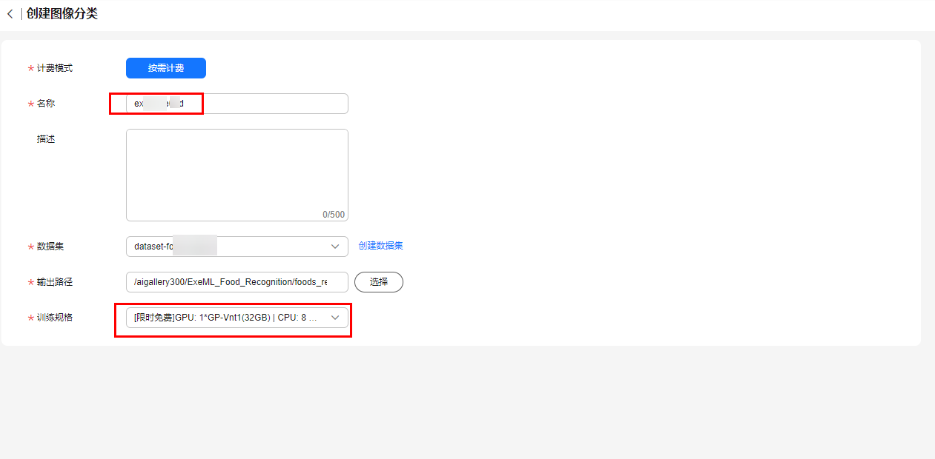
Task: Click the 训练规格 field label
Action: pos(55,318)
